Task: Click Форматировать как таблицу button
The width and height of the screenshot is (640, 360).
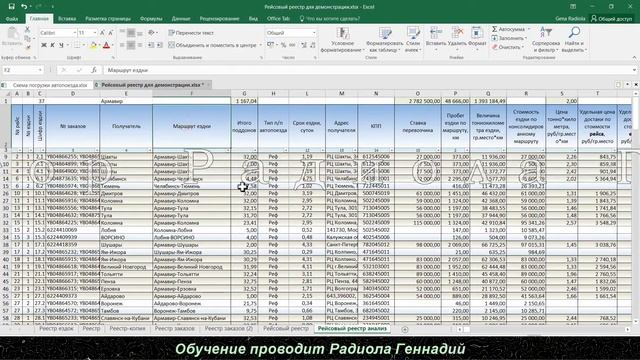Action: point(384,40)
